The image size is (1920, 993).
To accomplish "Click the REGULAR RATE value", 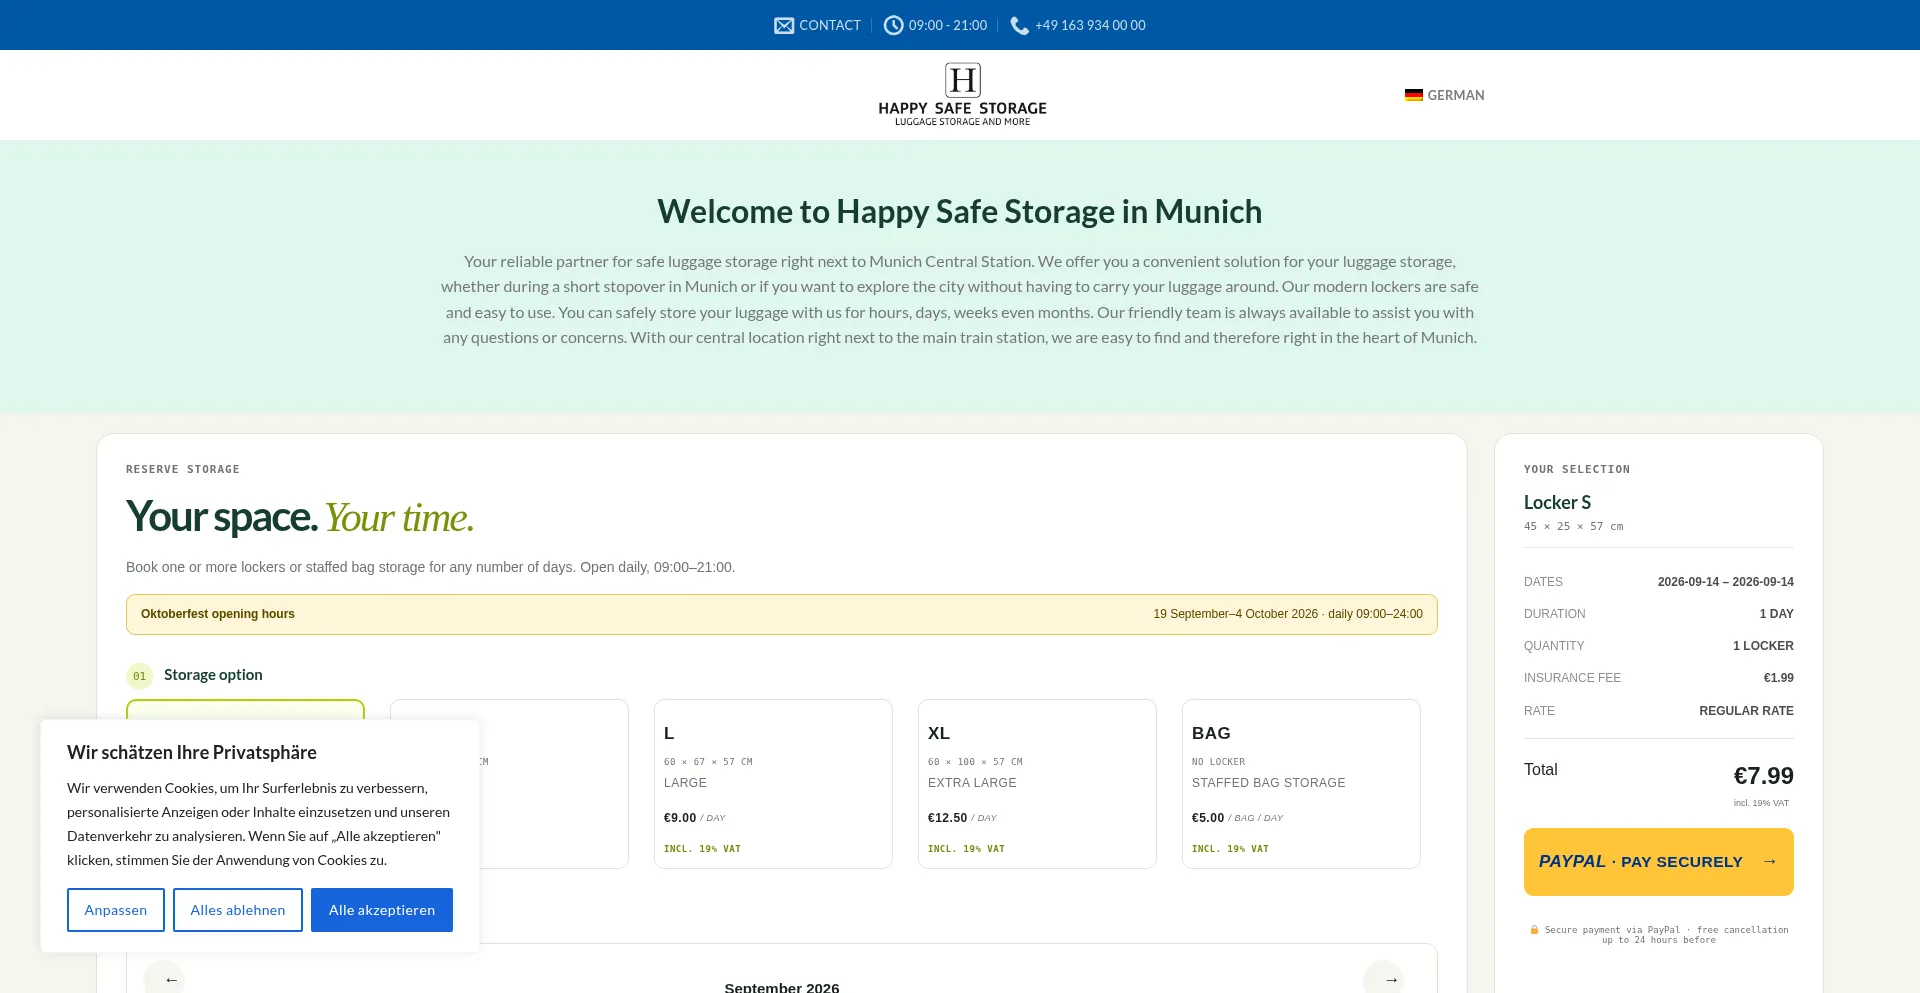I will (x=1746, y=711).
